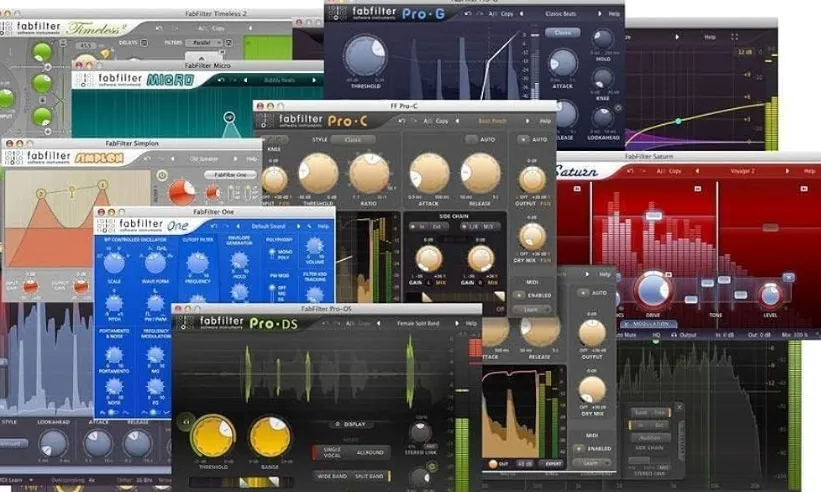Open Help menu in Pro-G
This screenshot has width=821, height=492.
pos(614,14)
